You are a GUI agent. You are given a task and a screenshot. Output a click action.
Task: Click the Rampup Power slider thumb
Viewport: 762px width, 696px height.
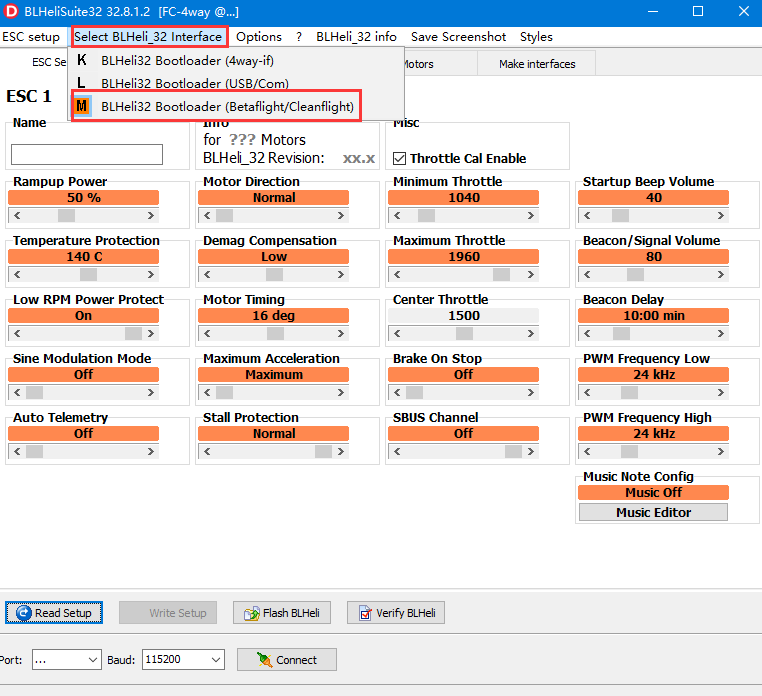(x=67, y=215)
